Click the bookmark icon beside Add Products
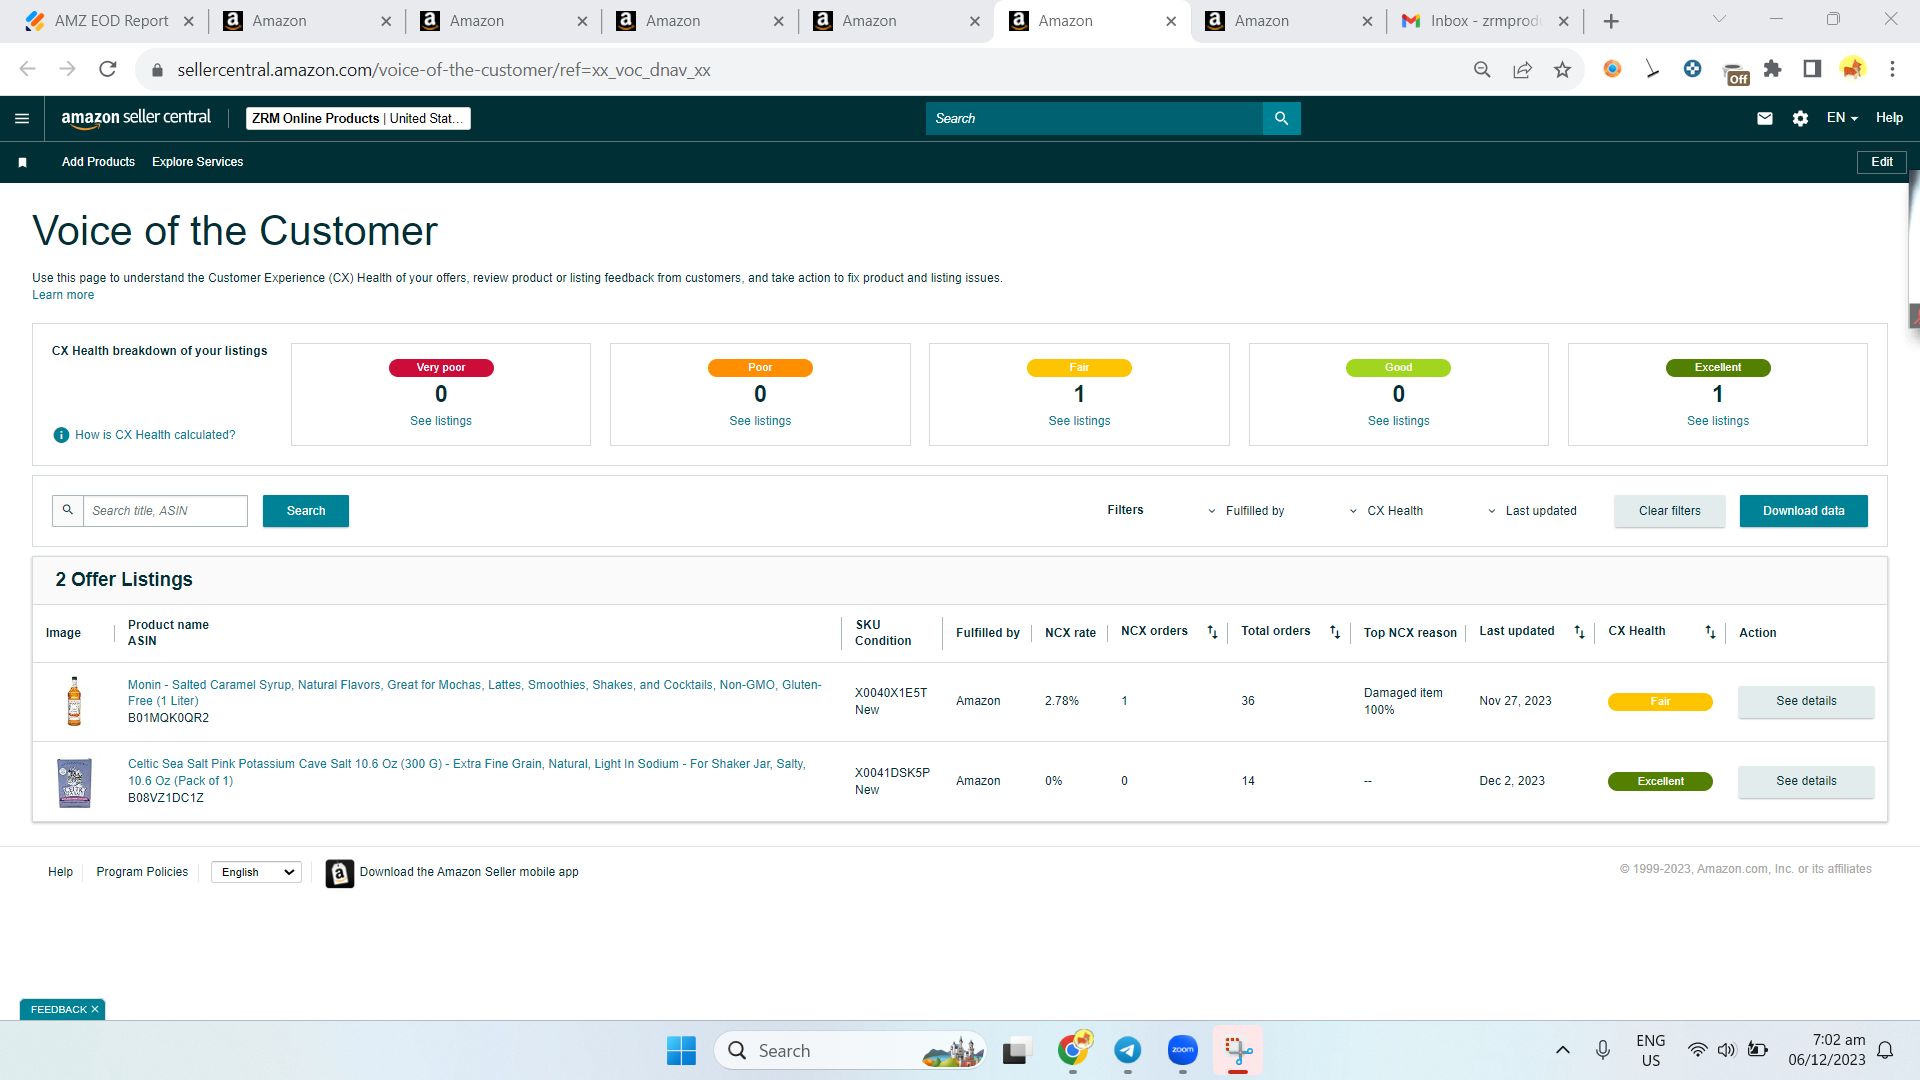 22,162
